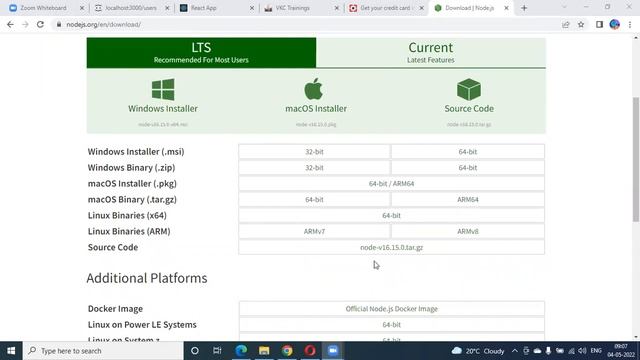Image resolution: width=640 pixels, height=360 pixels.
Task: Download Windows Binary .zip 32-bit
Action: (314, 167)
